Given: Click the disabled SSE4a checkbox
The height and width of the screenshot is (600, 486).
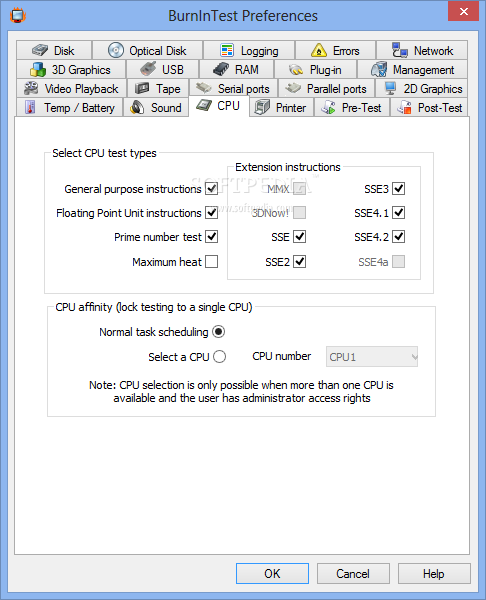Looking at the screenshot, I should (x=399, y=262).
